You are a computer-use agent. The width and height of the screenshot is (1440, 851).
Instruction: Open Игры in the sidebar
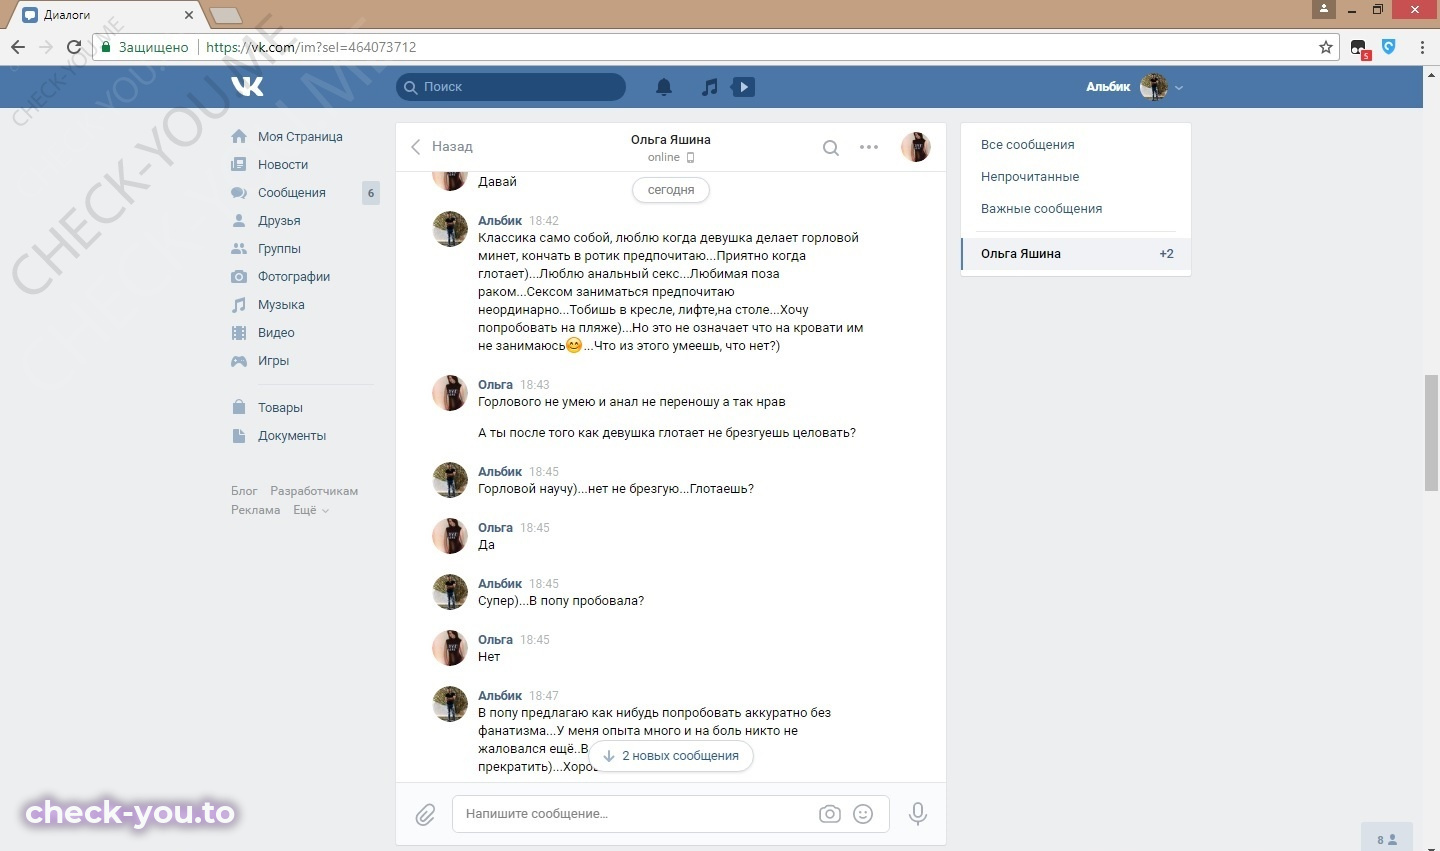click(273, 361)
